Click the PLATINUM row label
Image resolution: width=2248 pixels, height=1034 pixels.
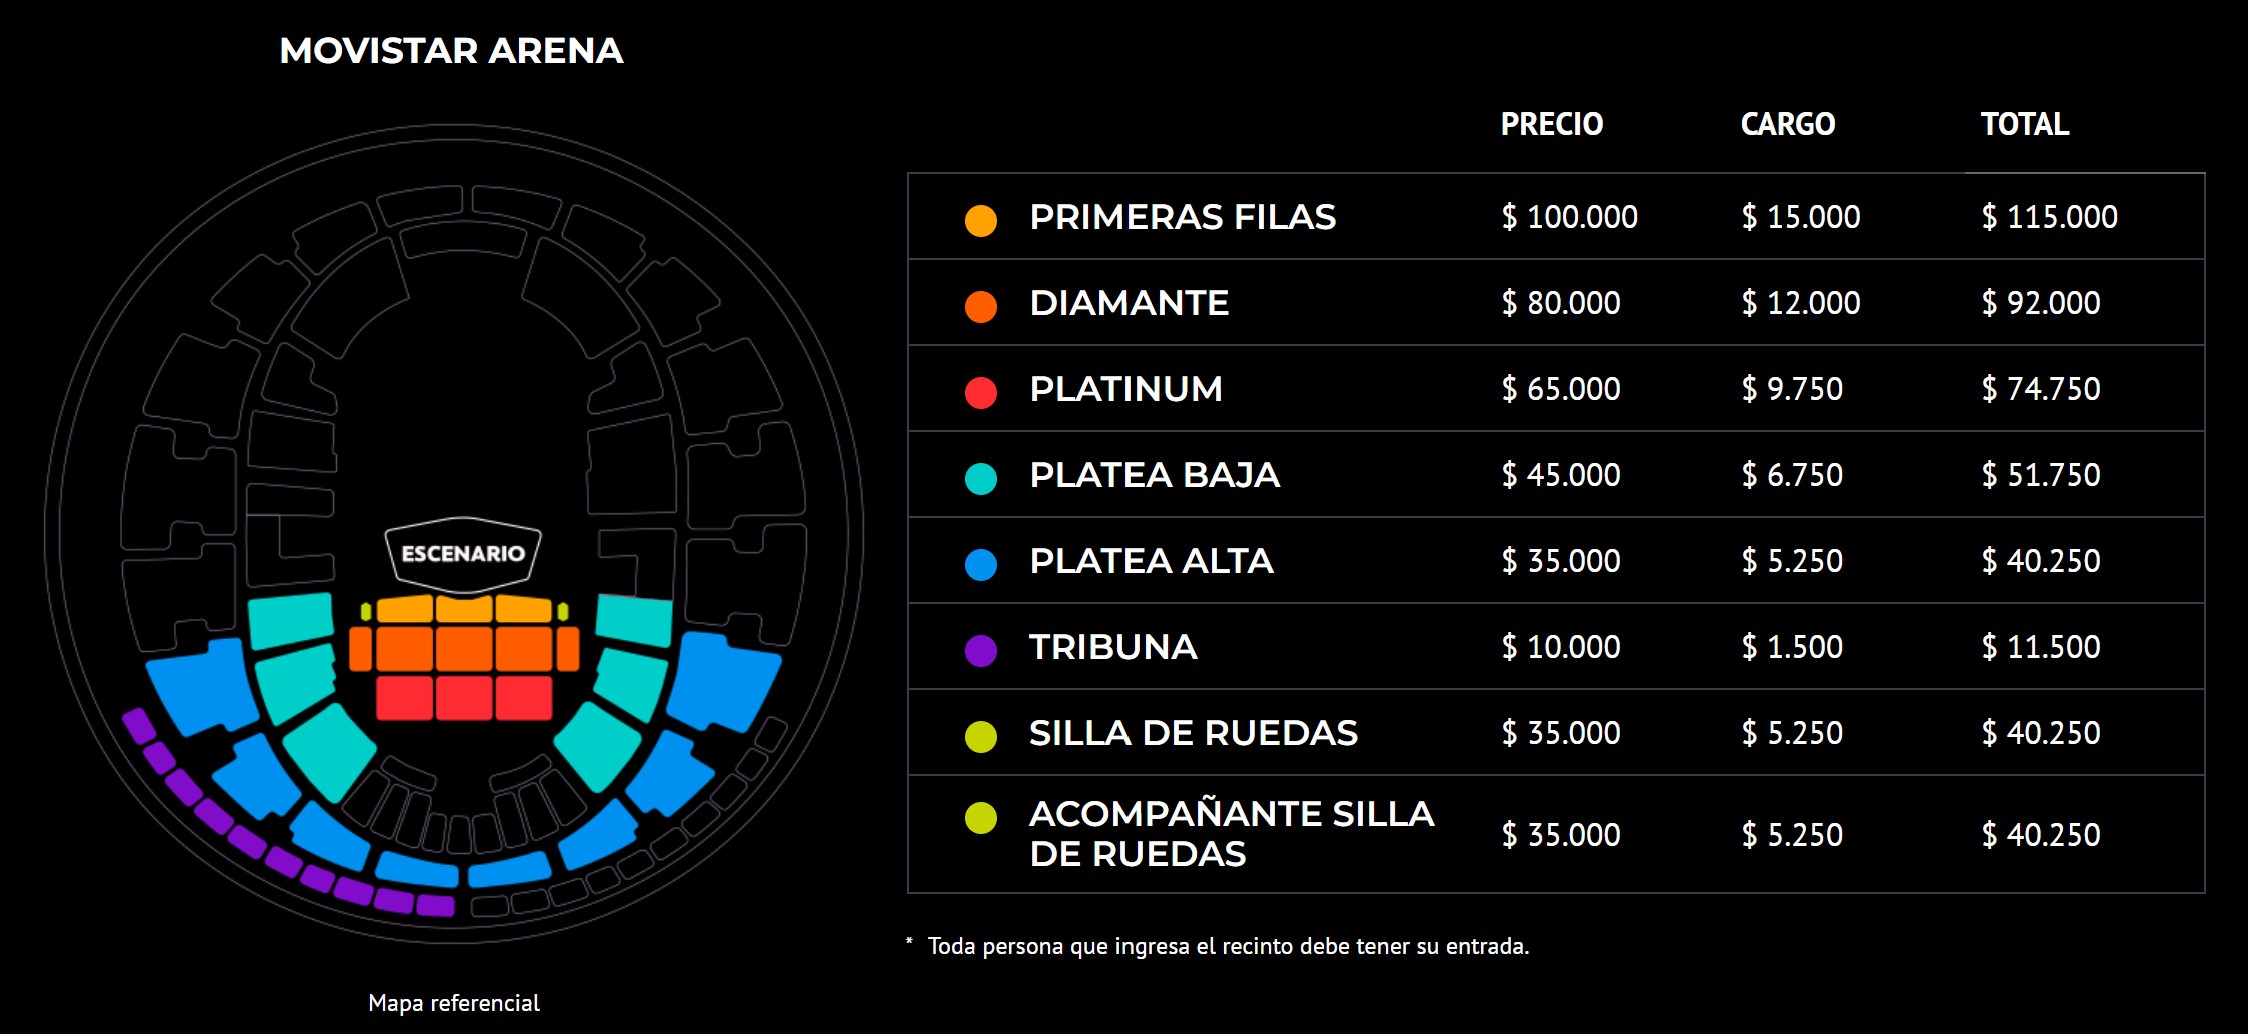[1126, 389]
